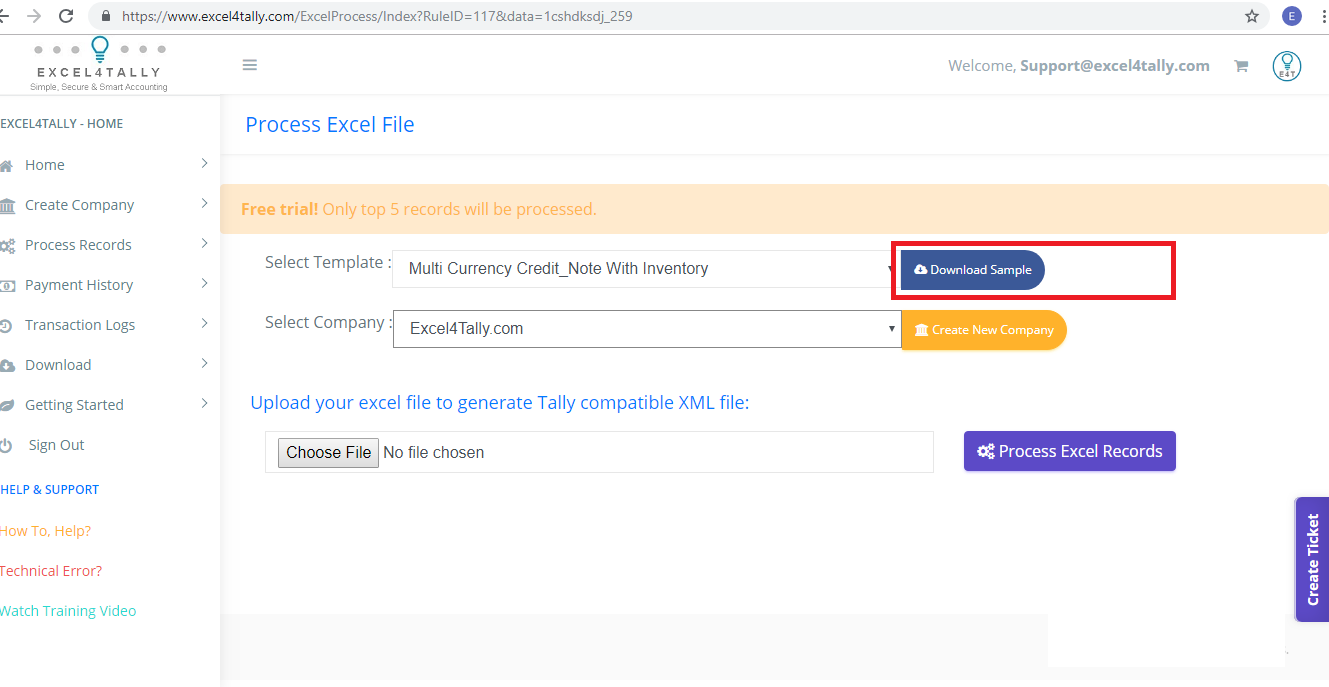Screen dimensions: 1329x687
Task: Click the Create New Company button
Action: (984, 330)
